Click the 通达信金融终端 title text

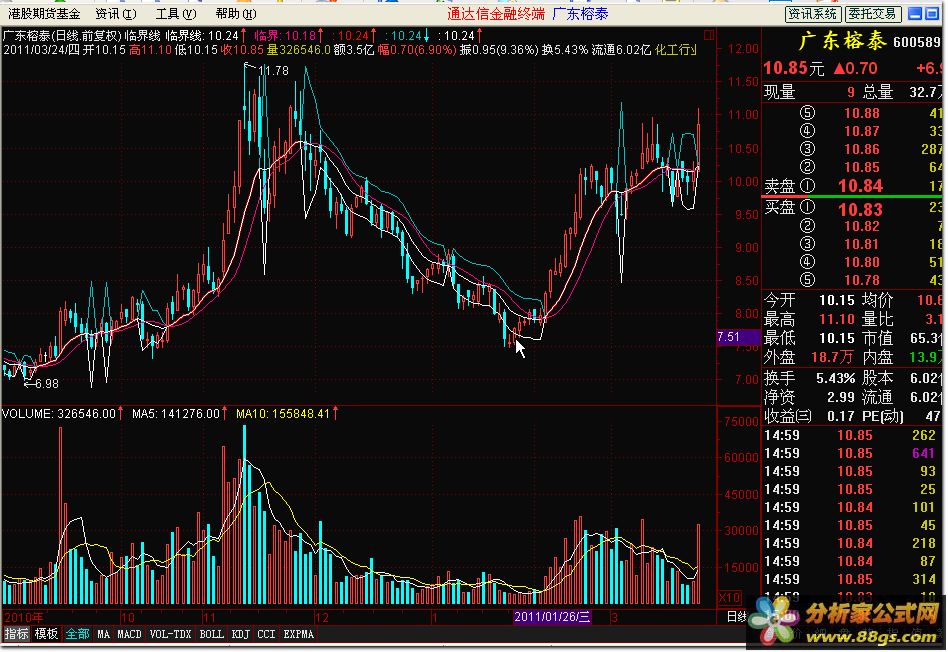(496, 13)
